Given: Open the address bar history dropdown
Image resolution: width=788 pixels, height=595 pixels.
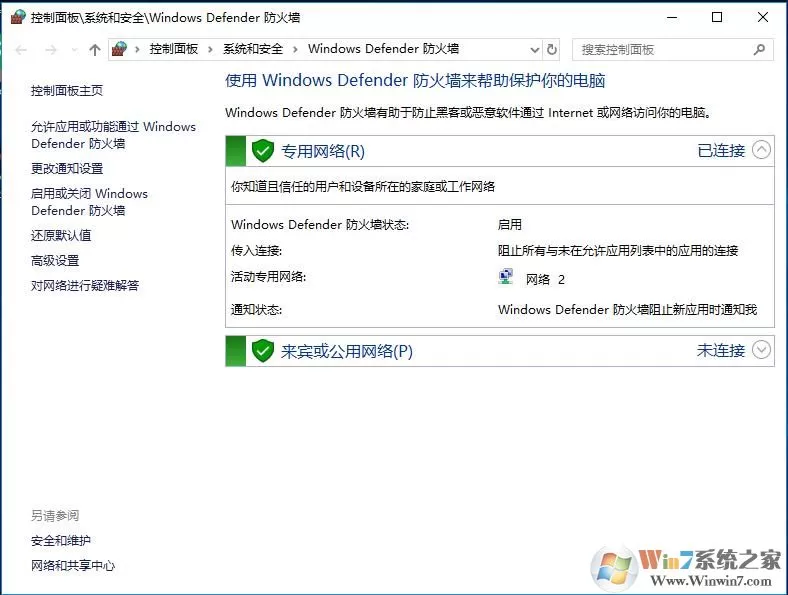Looking at the screenshot, I should click(x=535, y=50).
